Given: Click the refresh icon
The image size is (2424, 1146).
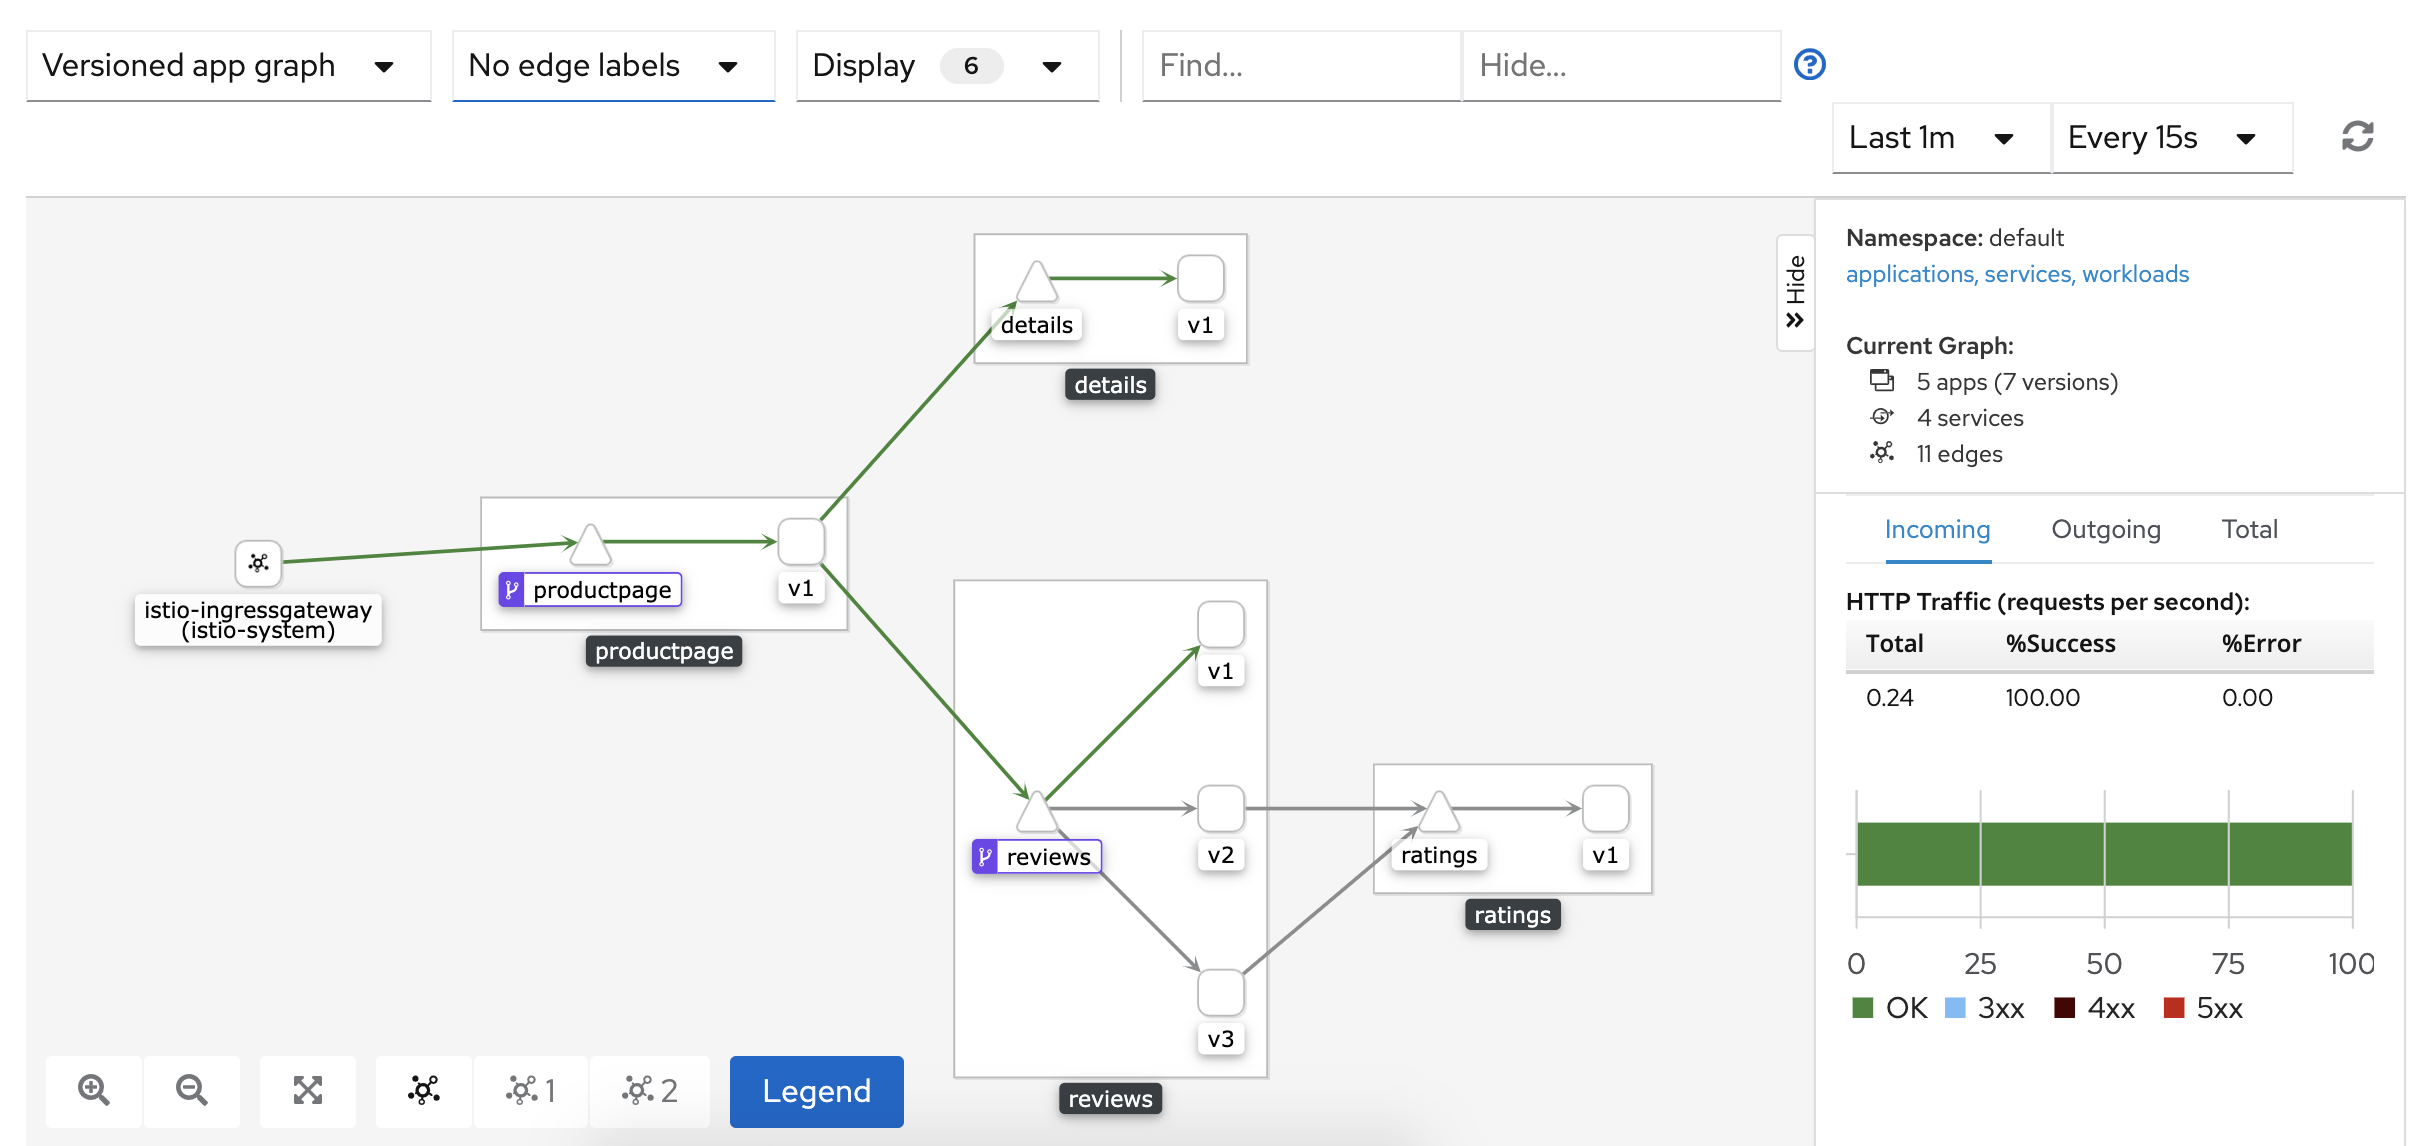Looking at the screenshot, I should (2357, 137).
